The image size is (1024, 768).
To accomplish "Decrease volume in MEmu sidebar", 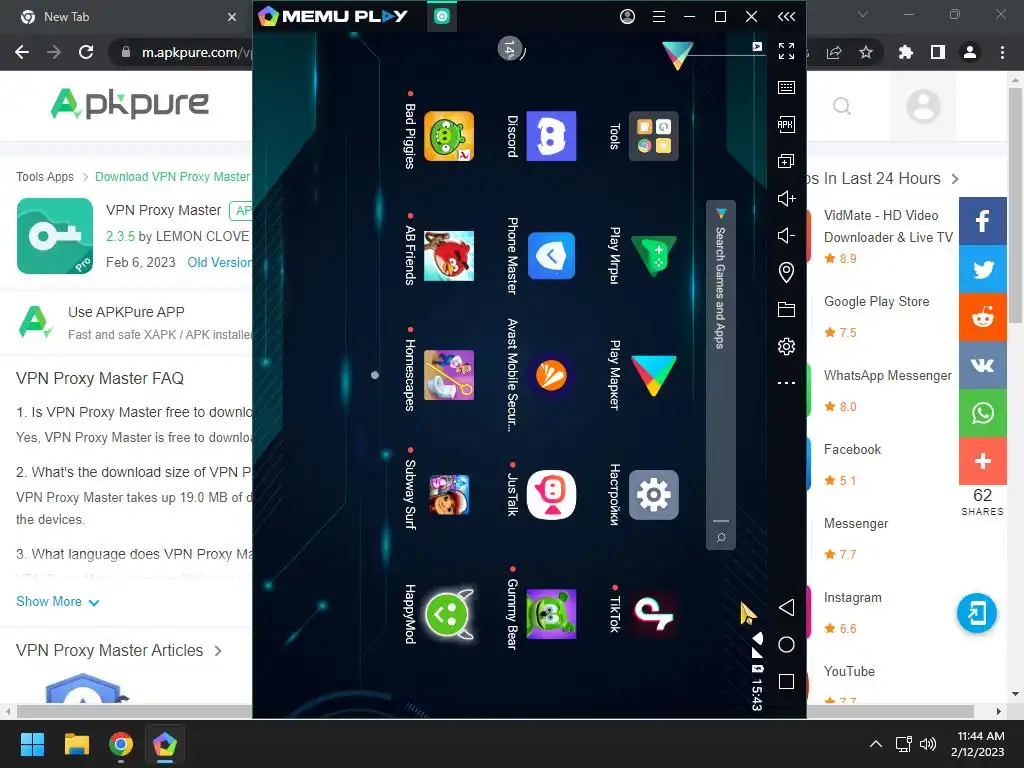I will click(x=786, y=235).
